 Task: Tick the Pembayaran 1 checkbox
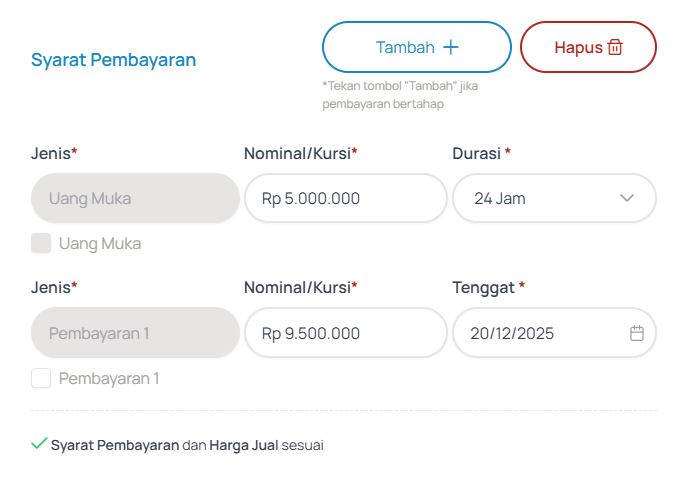pyautogui.click(x=41, y=378)
